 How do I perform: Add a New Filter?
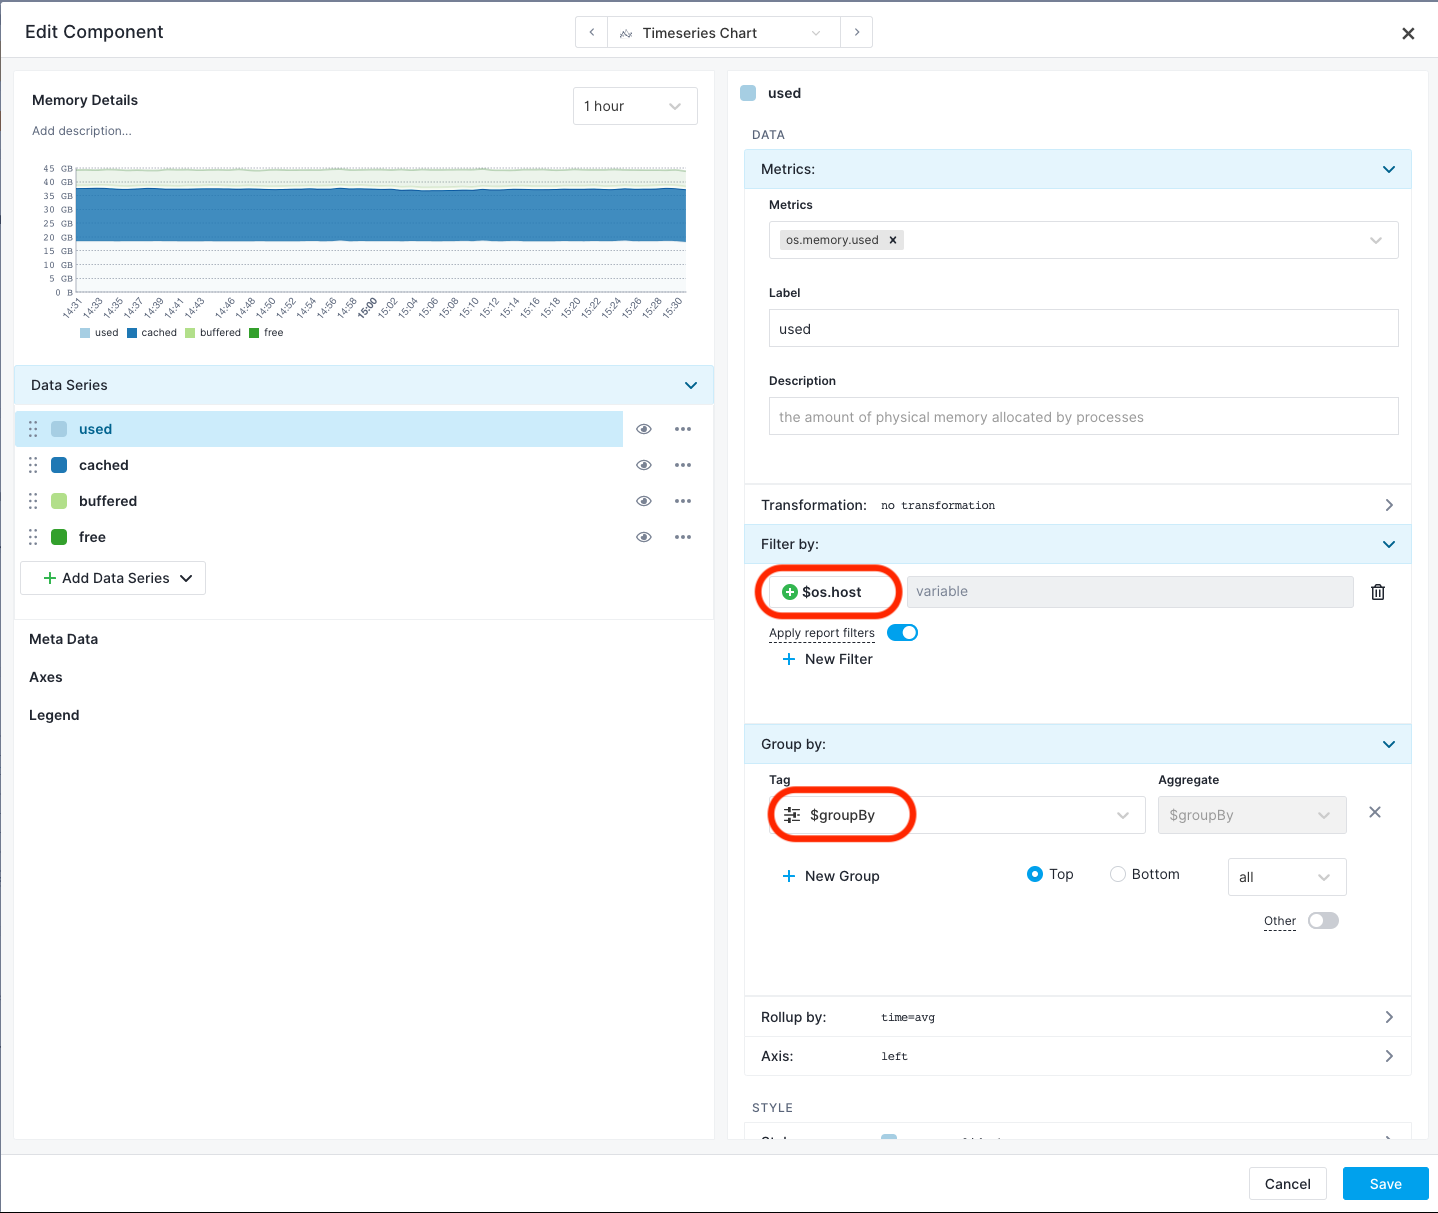827,659
